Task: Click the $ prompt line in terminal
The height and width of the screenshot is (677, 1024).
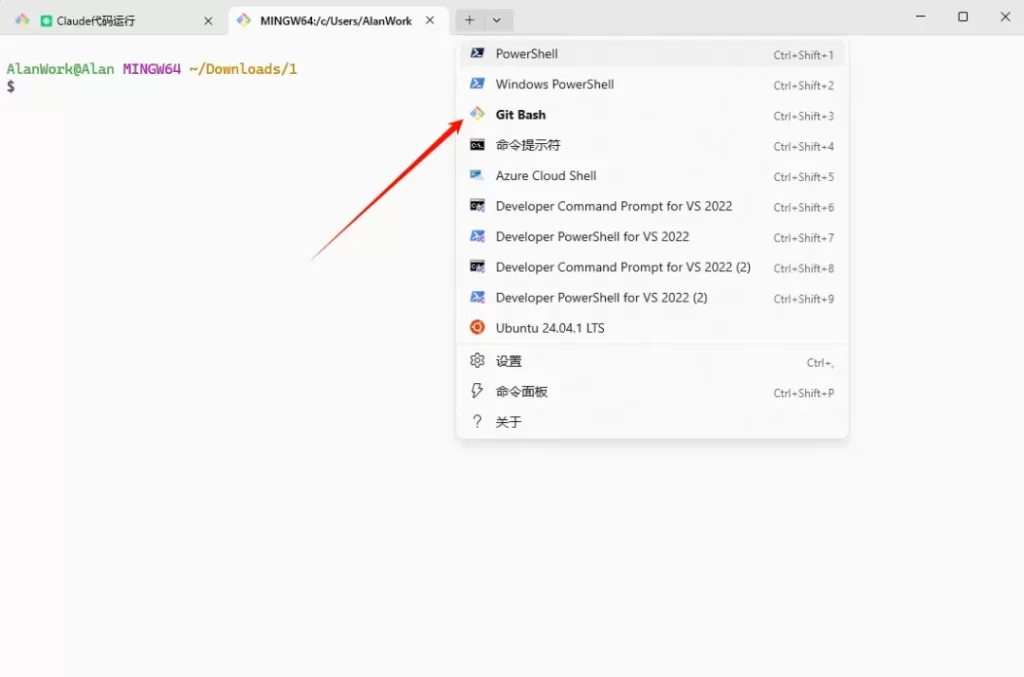Action: click(x=10, y=86)
